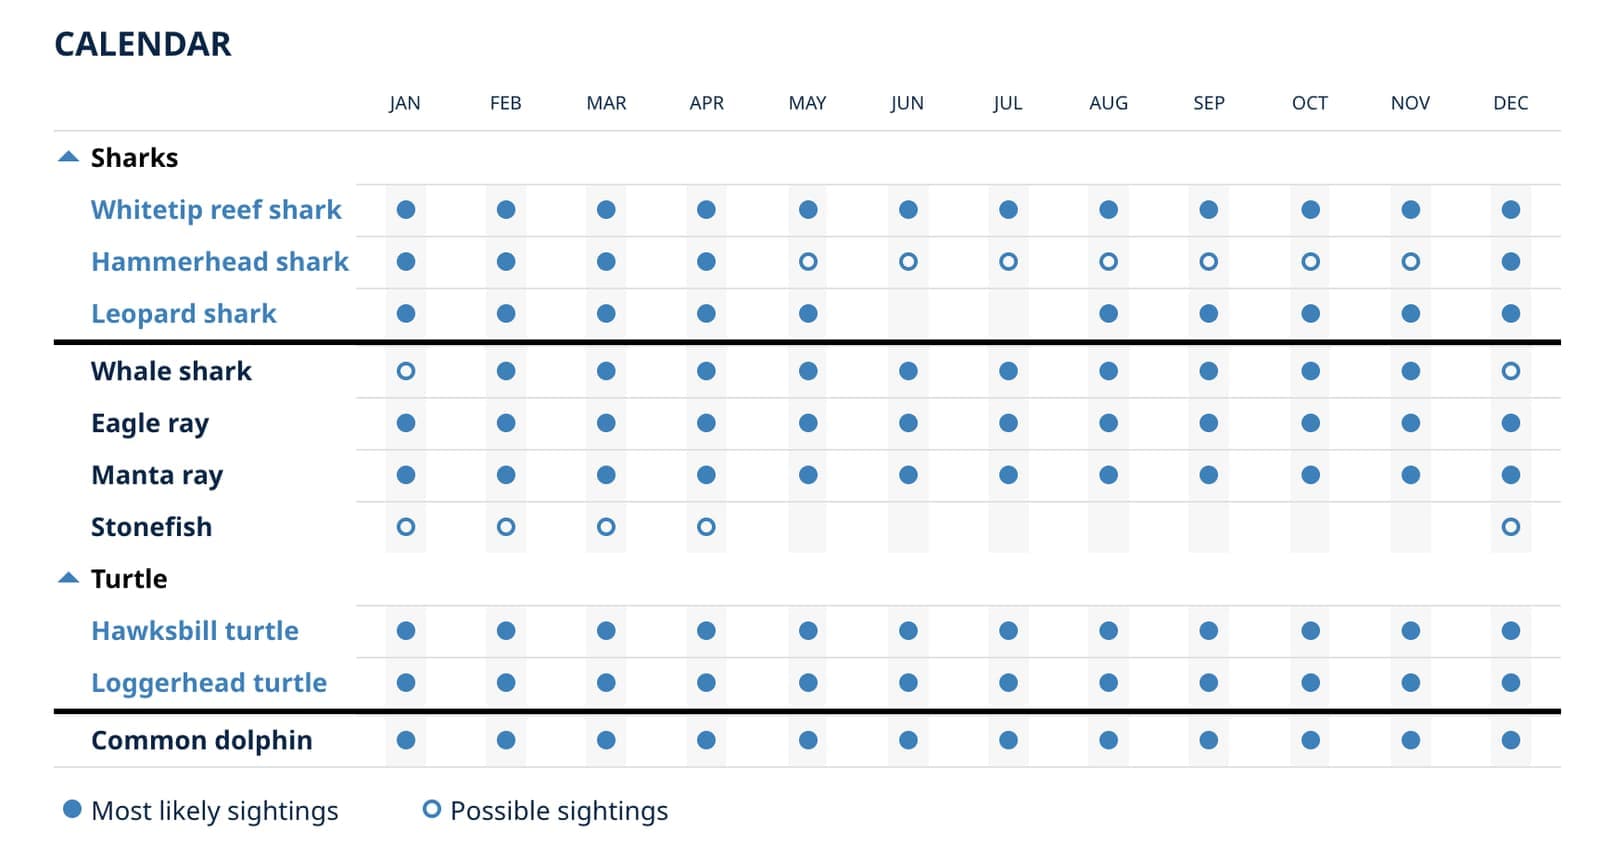Screen dimensions: 1600x857
Task: Open the Hammerhead shark link
Action: pos(220,262)
